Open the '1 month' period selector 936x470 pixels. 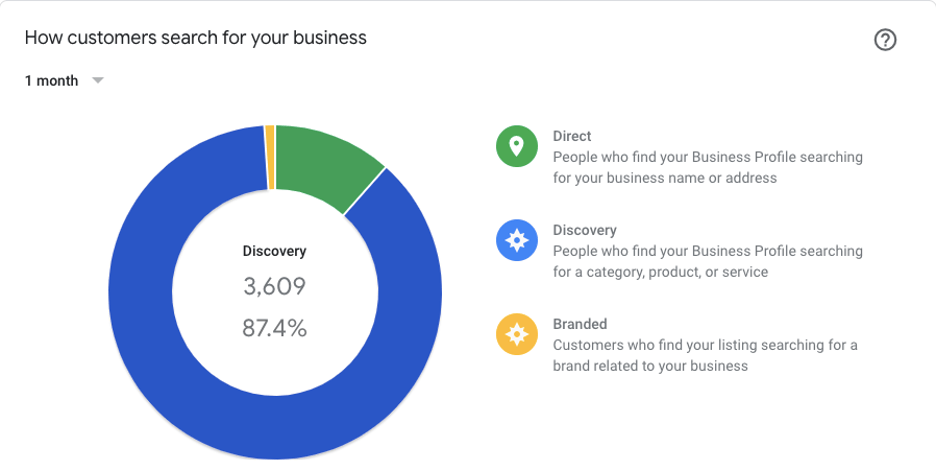click(x=64, y=81)
